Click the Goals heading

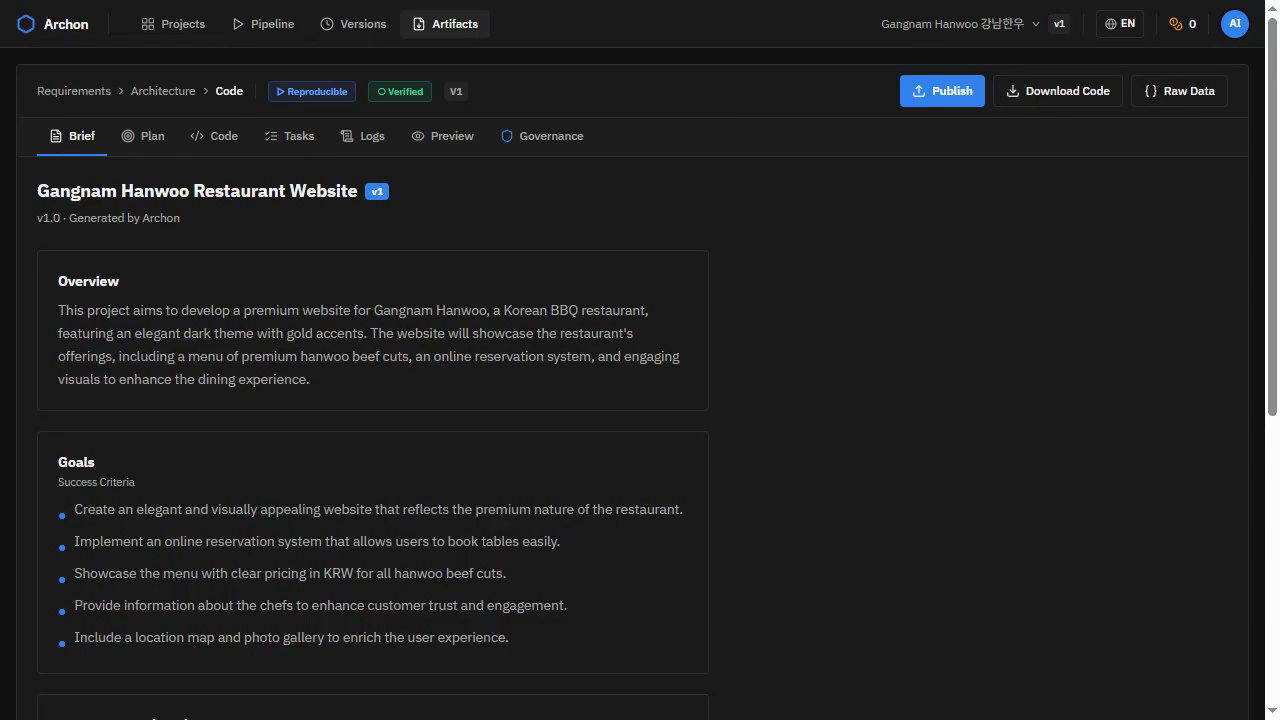click(x=76, y=462)
